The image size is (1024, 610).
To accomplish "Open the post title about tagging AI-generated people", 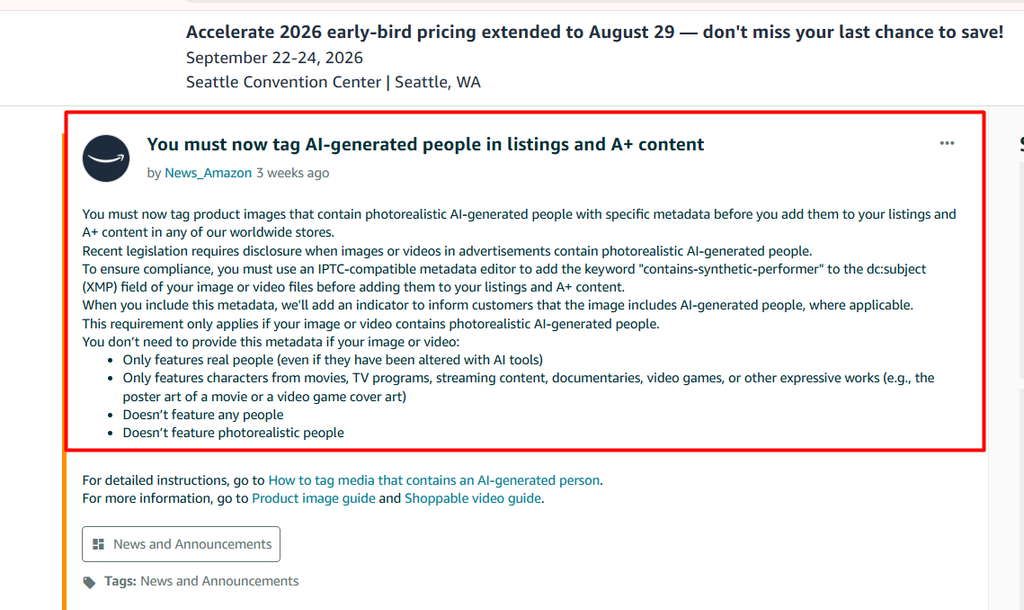I will click(x=425, y=144).
